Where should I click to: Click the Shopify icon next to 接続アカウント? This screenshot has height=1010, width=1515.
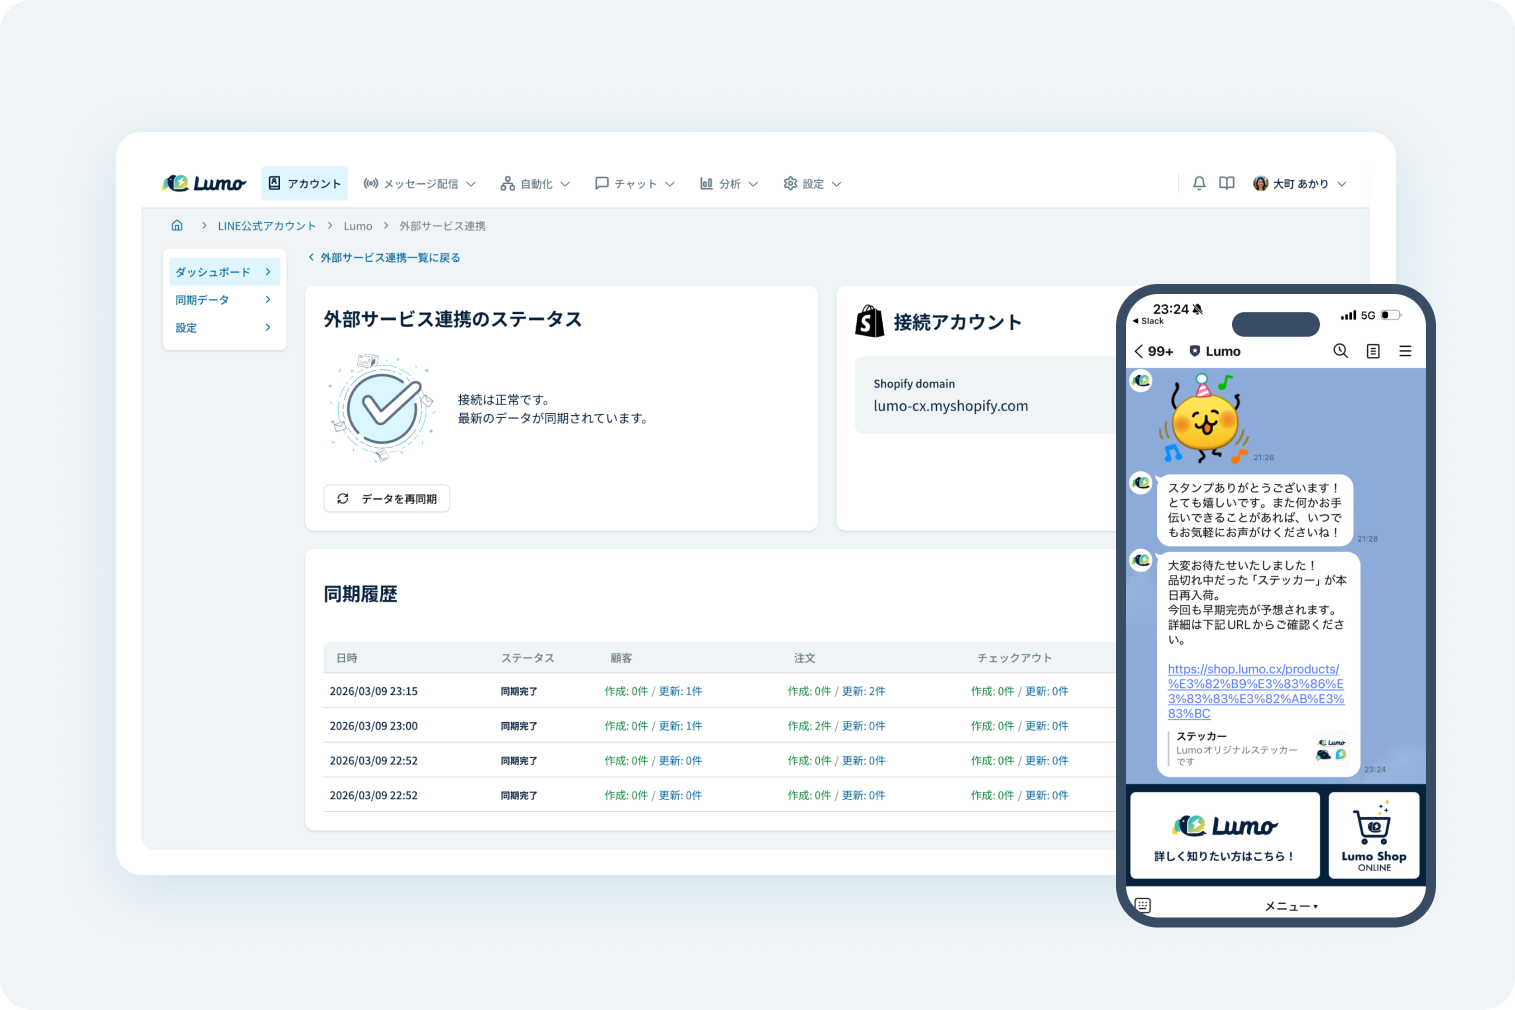pos(869,321)
